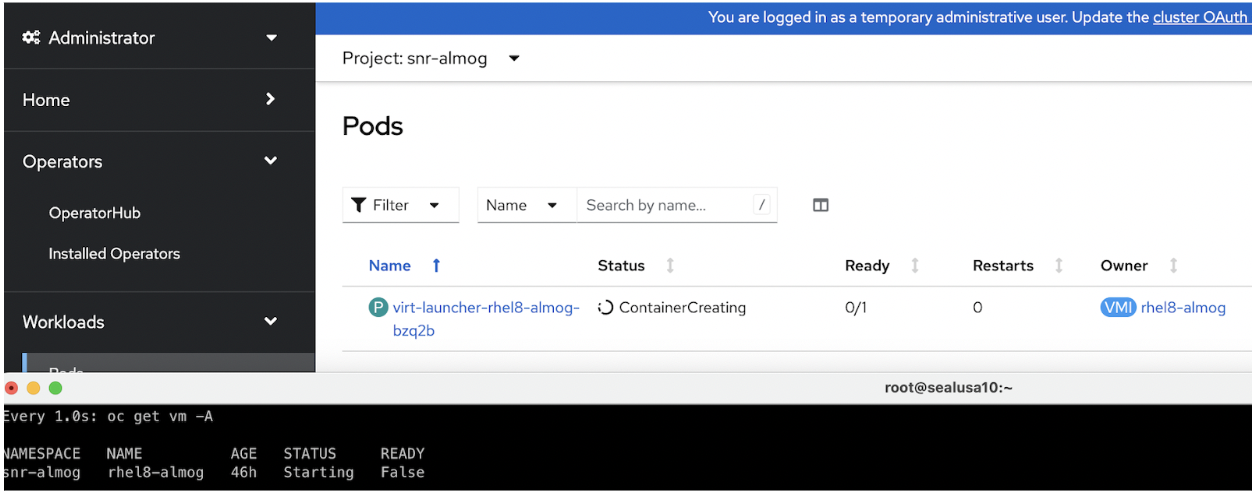Click the Pod 'P' badge icon
Viewport: 1252px width, 492px height.
point(378,308)
